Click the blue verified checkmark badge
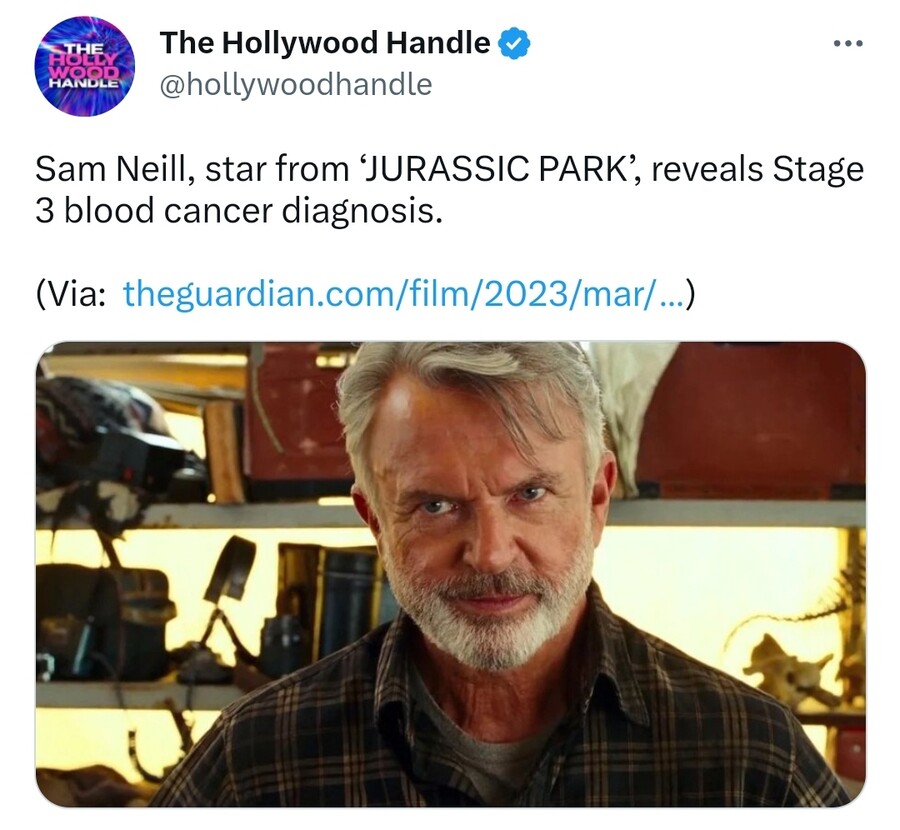 (514, 43)
